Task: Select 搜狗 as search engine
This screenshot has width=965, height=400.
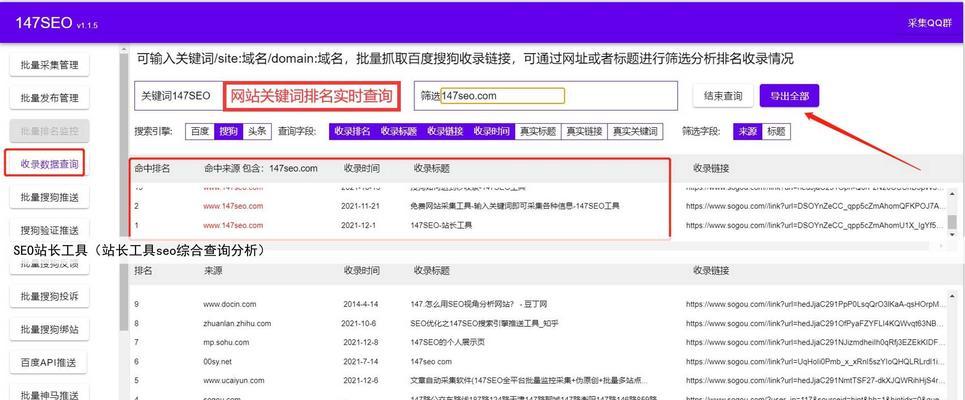Action: (228, 131)
